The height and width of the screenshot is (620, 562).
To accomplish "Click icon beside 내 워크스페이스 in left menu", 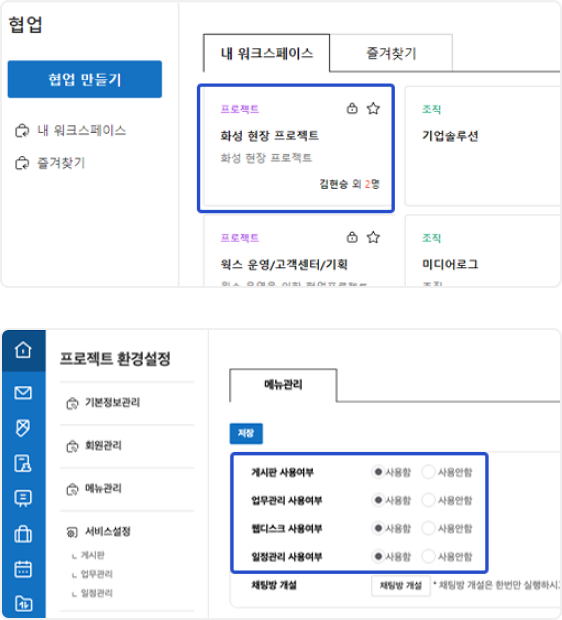I will (22, 130).
